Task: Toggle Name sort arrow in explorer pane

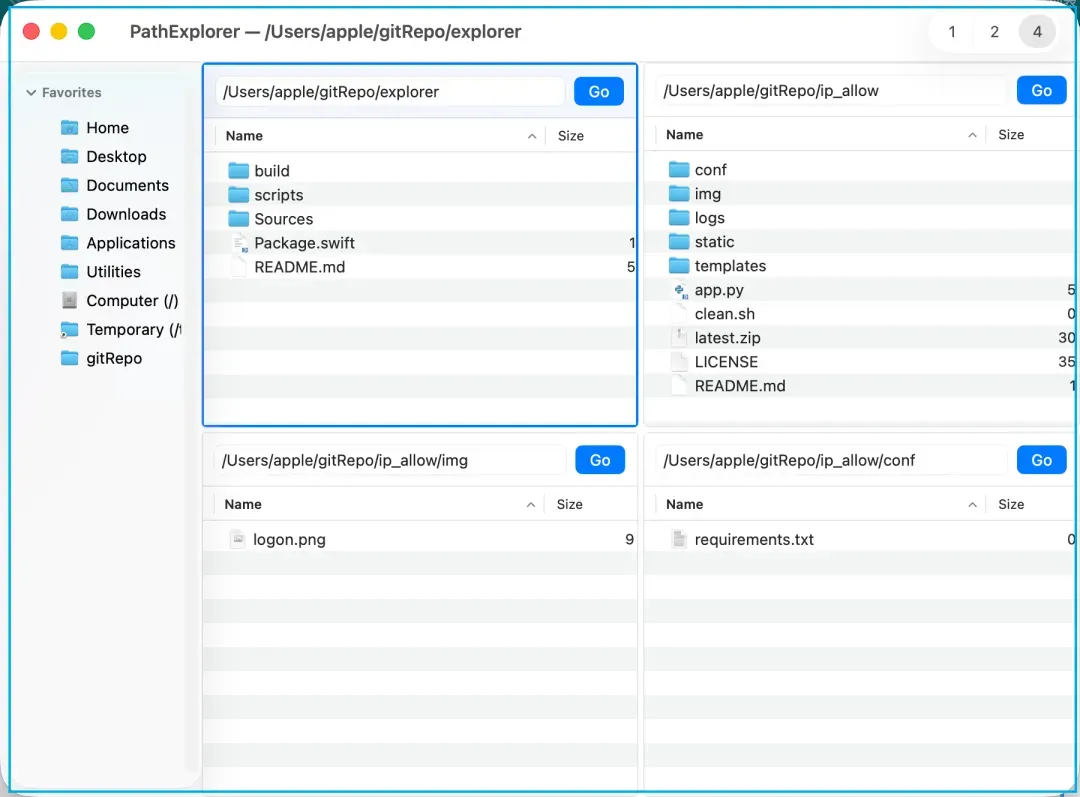Action: pos(532,136)
